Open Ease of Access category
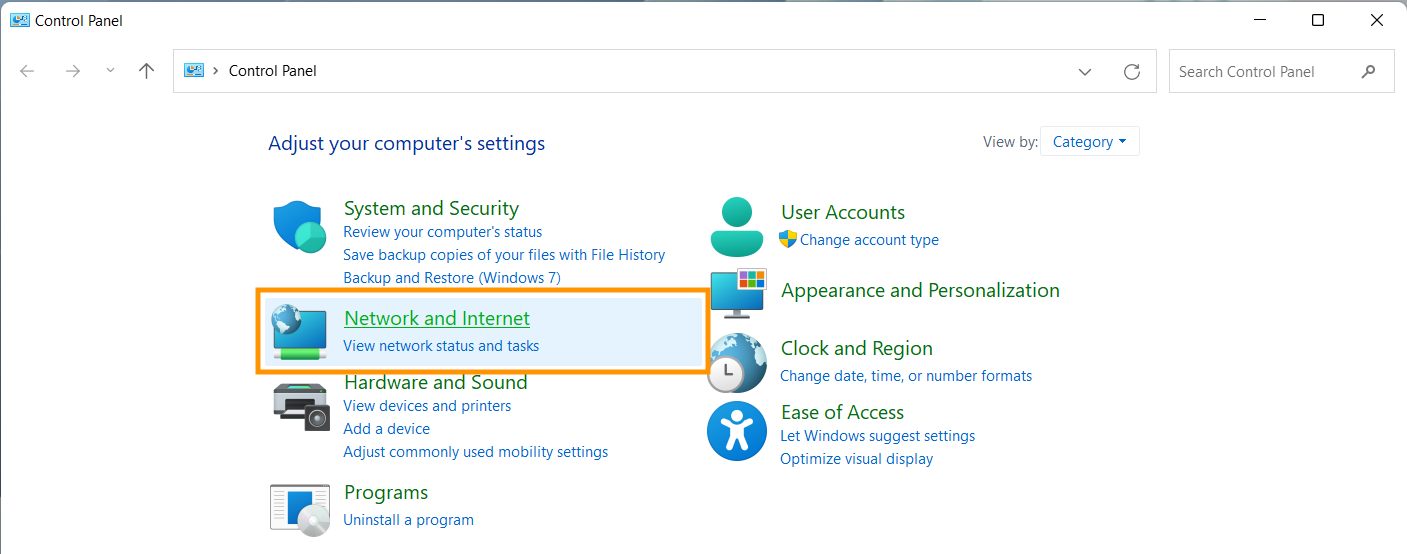 coord(842,412)
